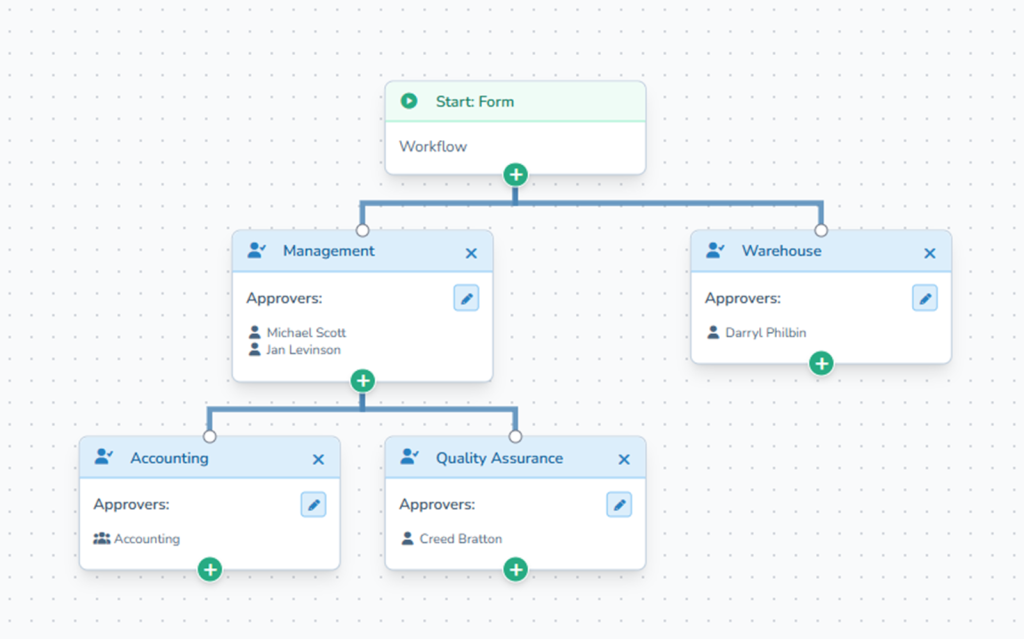
Task: Click approver Michael Scott
Action: [x=306, y=333]
